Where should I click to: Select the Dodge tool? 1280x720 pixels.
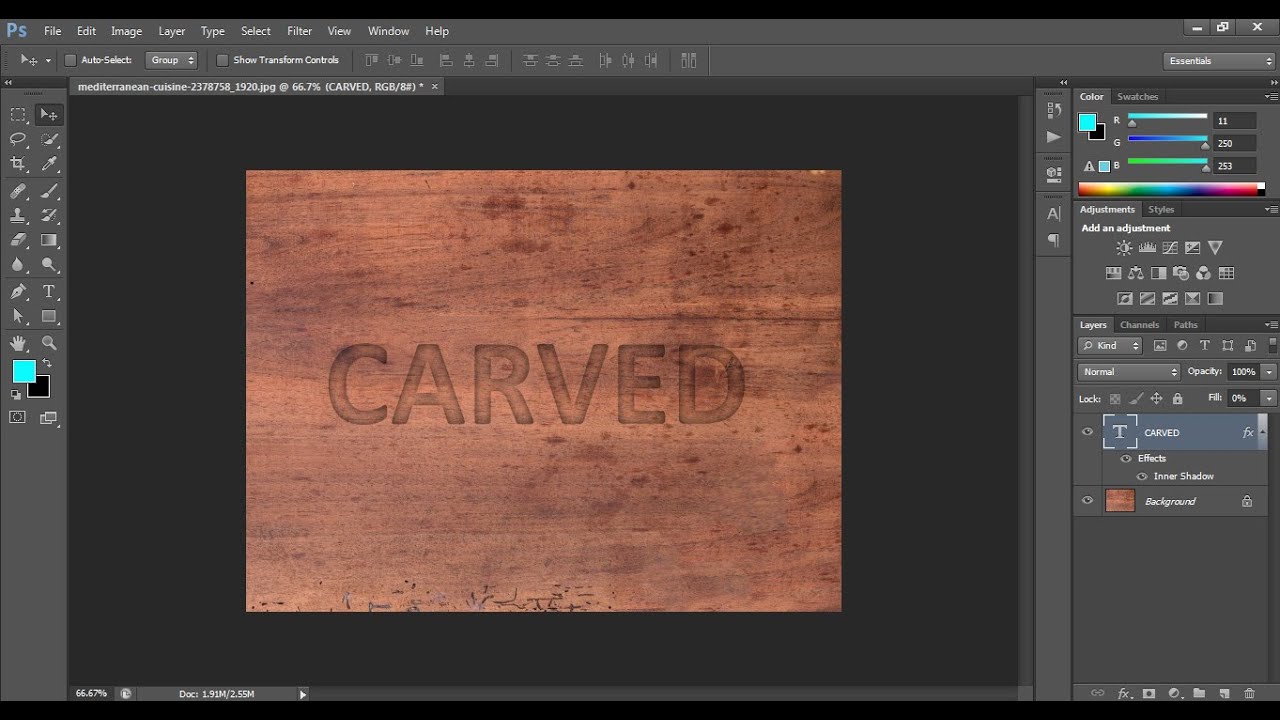click(x=49, y=265)
